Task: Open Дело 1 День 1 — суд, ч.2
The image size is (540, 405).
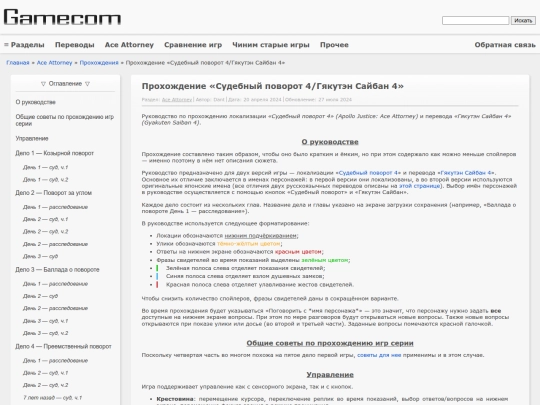Action: click(x=45, y=180)
